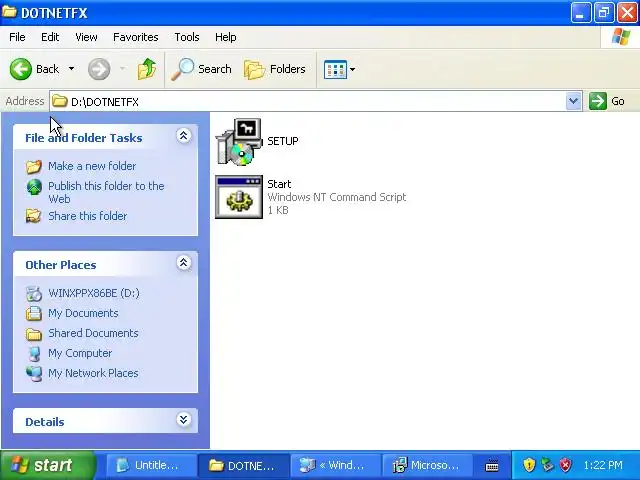This screenshot has width=640, height=480.
Task: Open My Documents link
Action: coord(83,313)
